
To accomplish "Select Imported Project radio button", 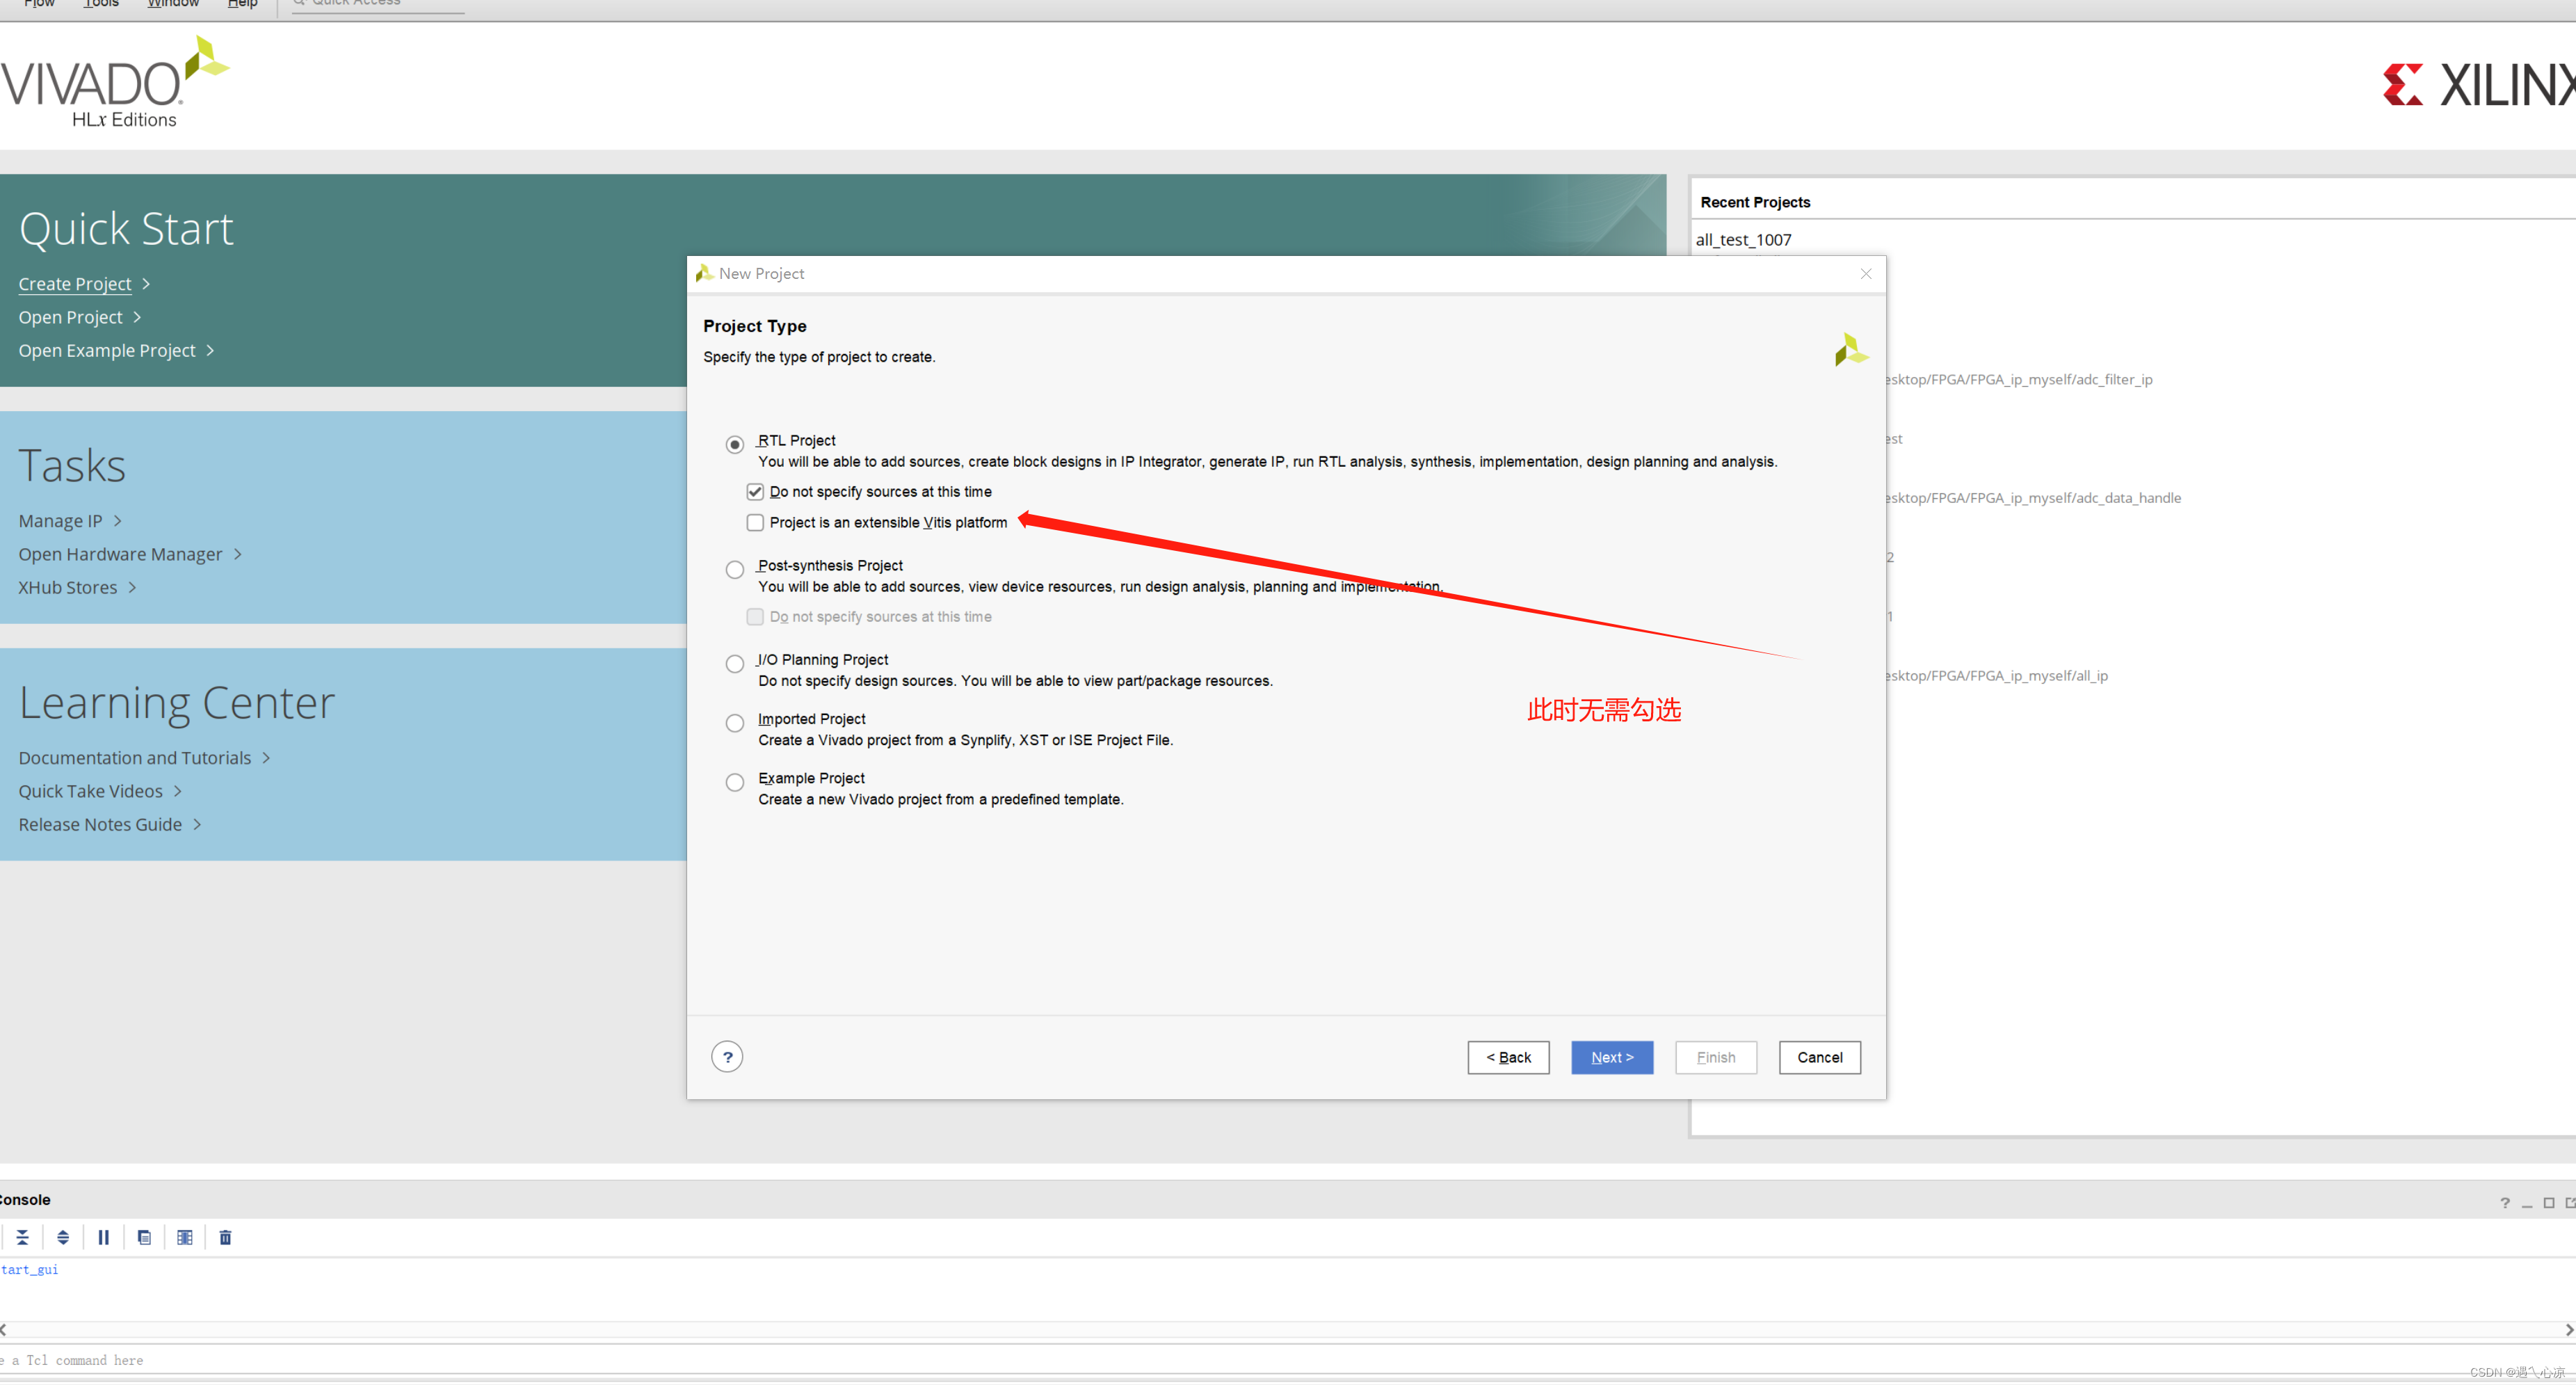I will (735, 722).
